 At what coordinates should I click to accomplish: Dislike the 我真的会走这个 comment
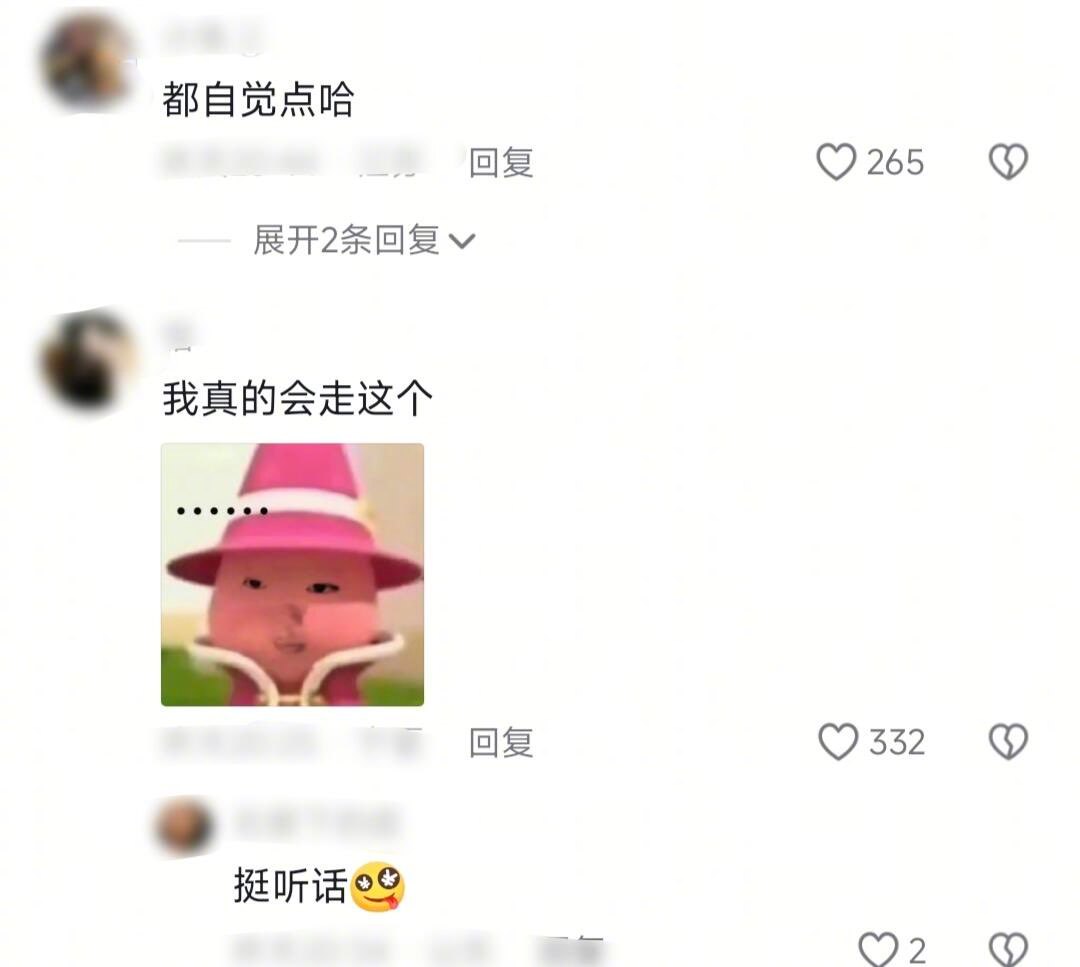click(x=1008, y=742)
